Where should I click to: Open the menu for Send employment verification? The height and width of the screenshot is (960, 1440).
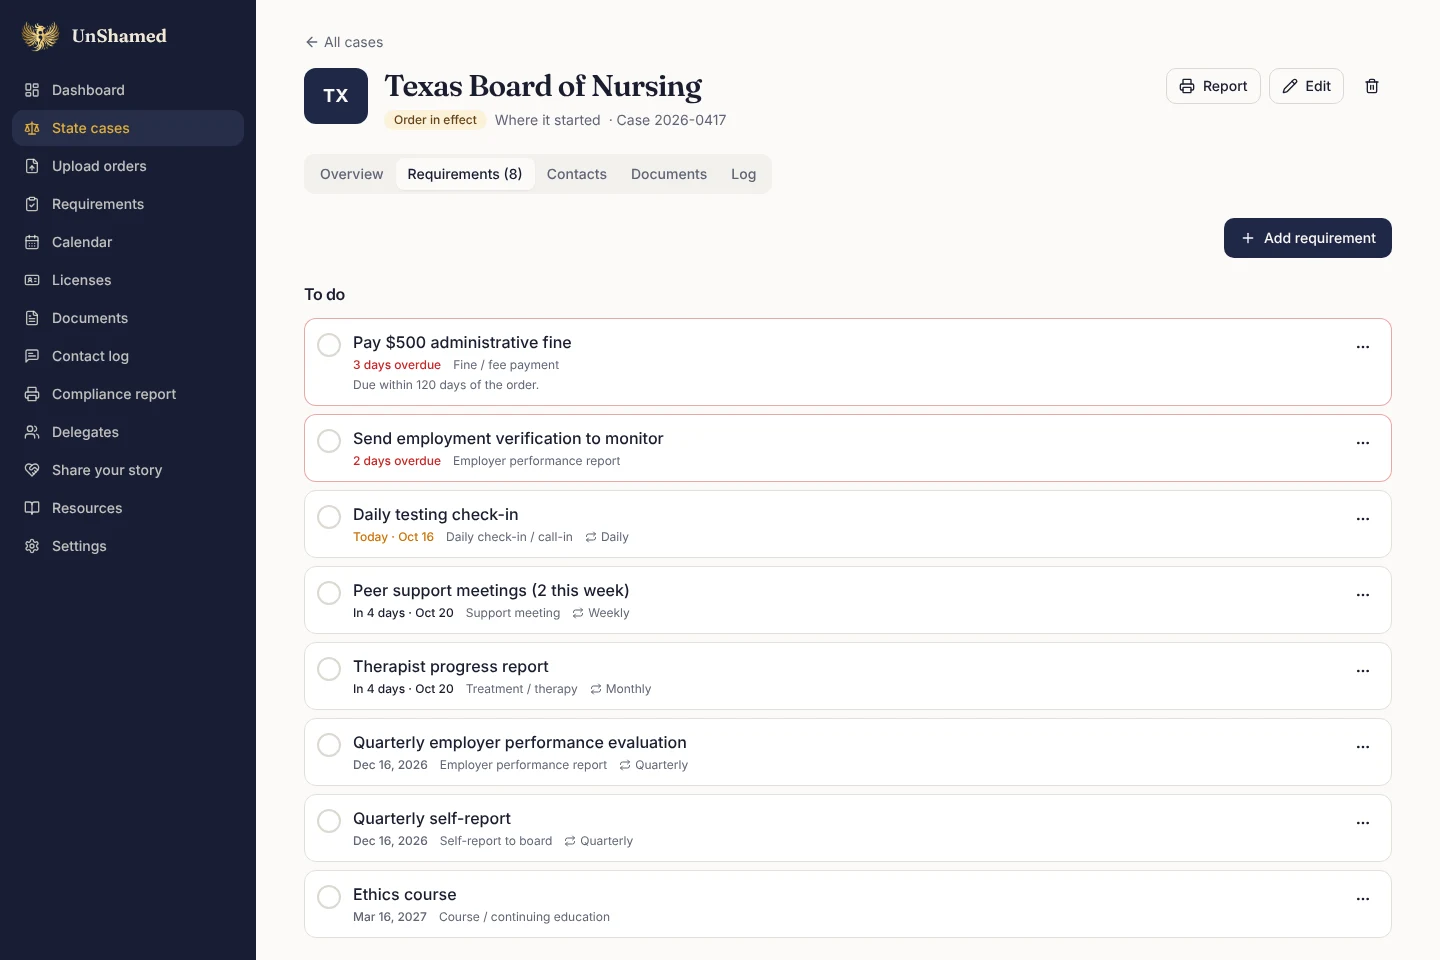[1363, 443]
